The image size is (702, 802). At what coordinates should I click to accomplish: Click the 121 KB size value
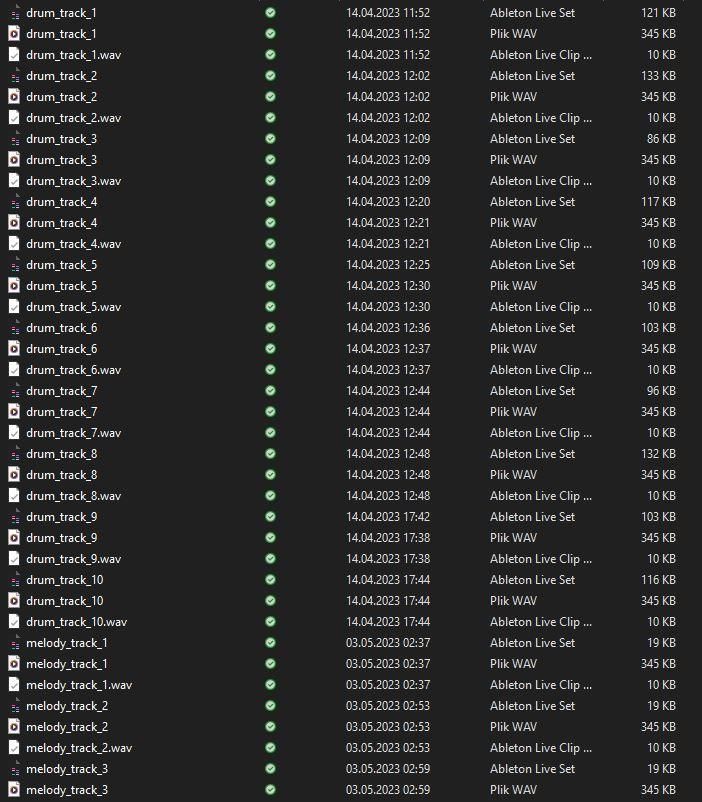click(x=658, y=13)
